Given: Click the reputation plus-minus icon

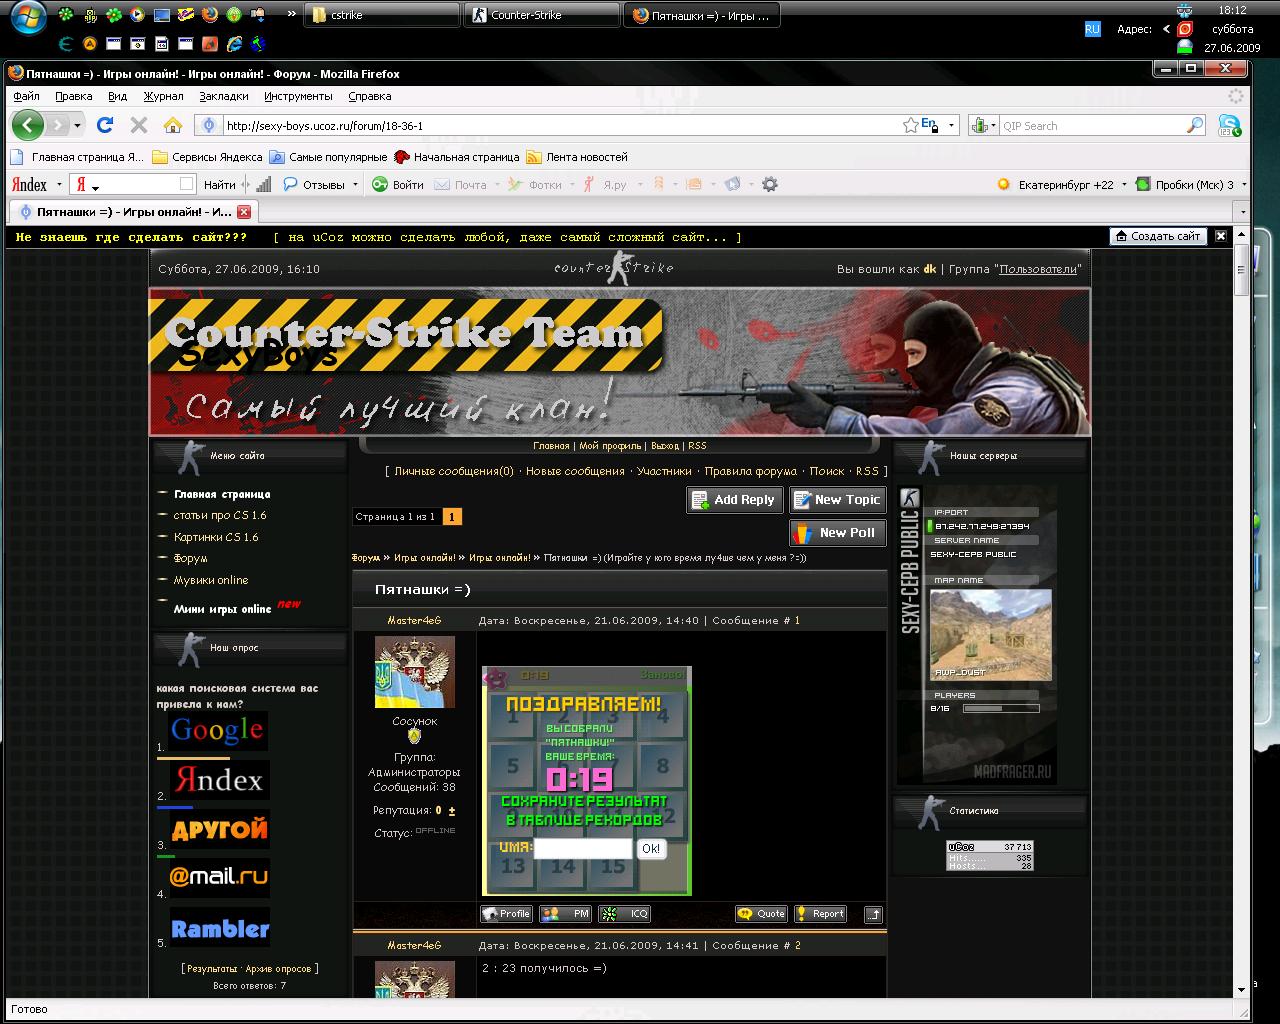Looking at the screenshot, I should click(x=452, y=811).
